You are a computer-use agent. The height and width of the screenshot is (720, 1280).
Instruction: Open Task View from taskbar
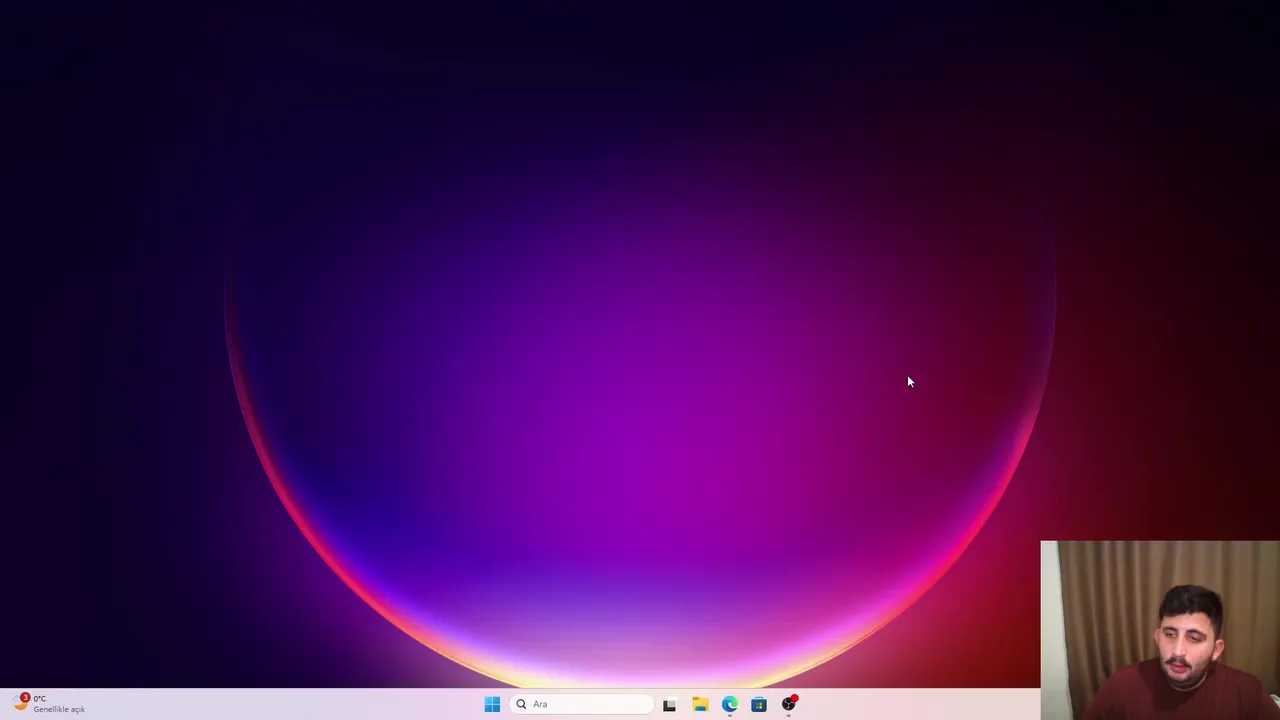point(669,705)
